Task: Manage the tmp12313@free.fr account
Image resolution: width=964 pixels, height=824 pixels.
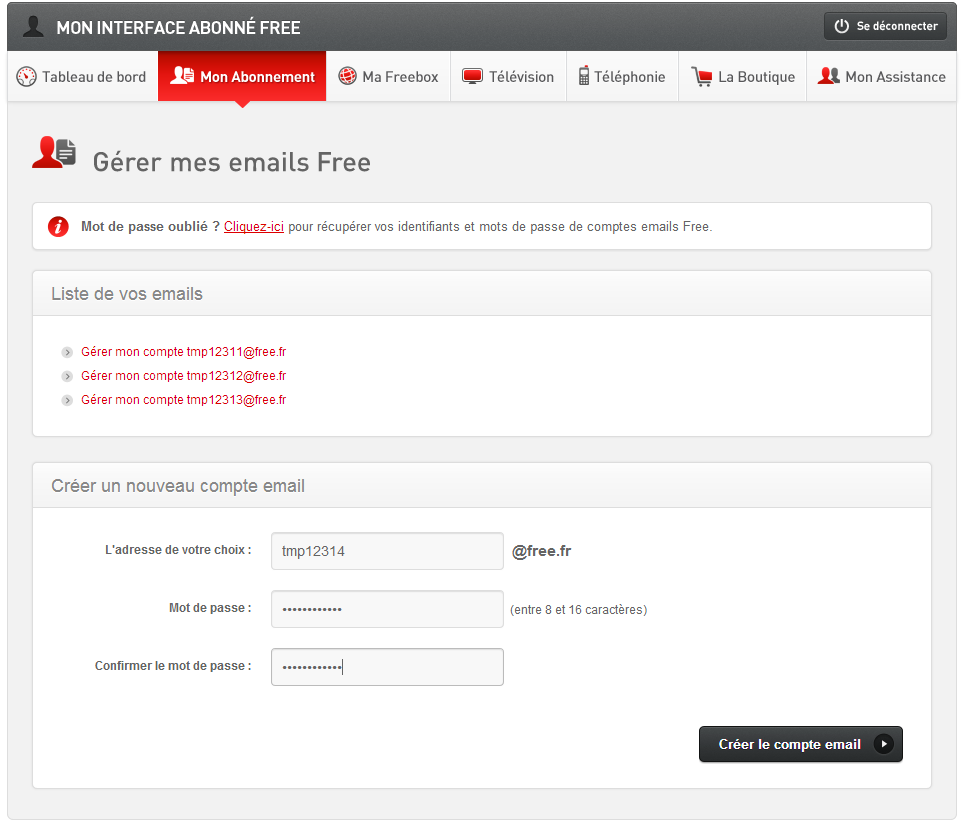Action: [x=183, y=400]
